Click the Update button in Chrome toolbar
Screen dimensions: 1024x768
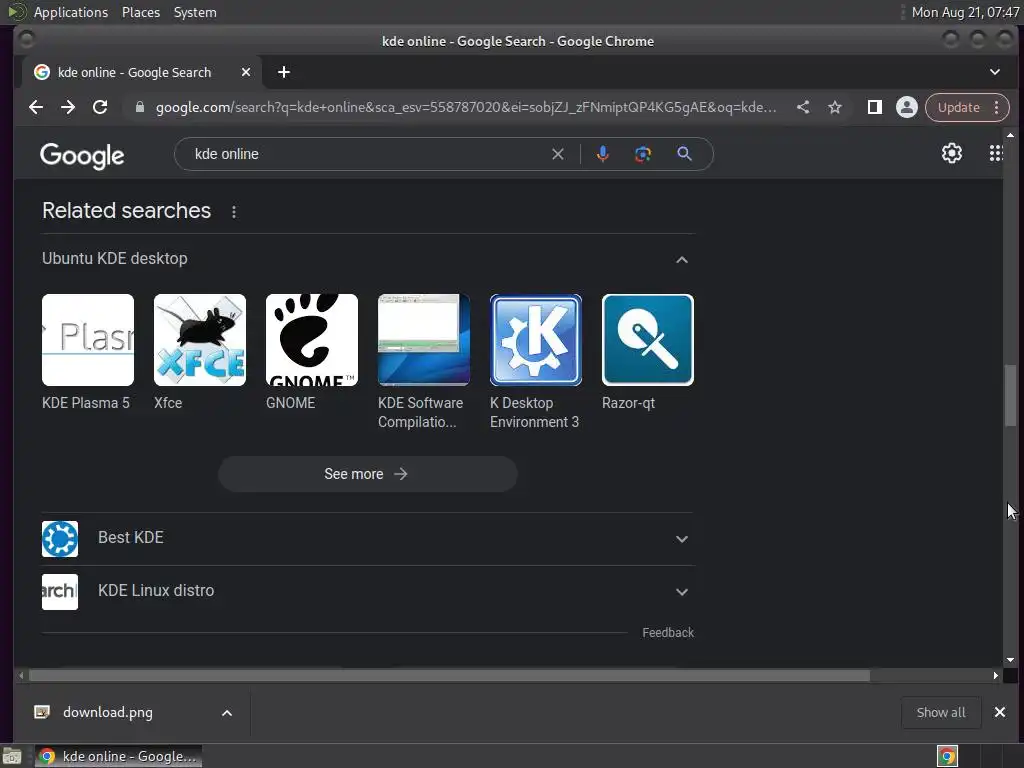(959, 107)
